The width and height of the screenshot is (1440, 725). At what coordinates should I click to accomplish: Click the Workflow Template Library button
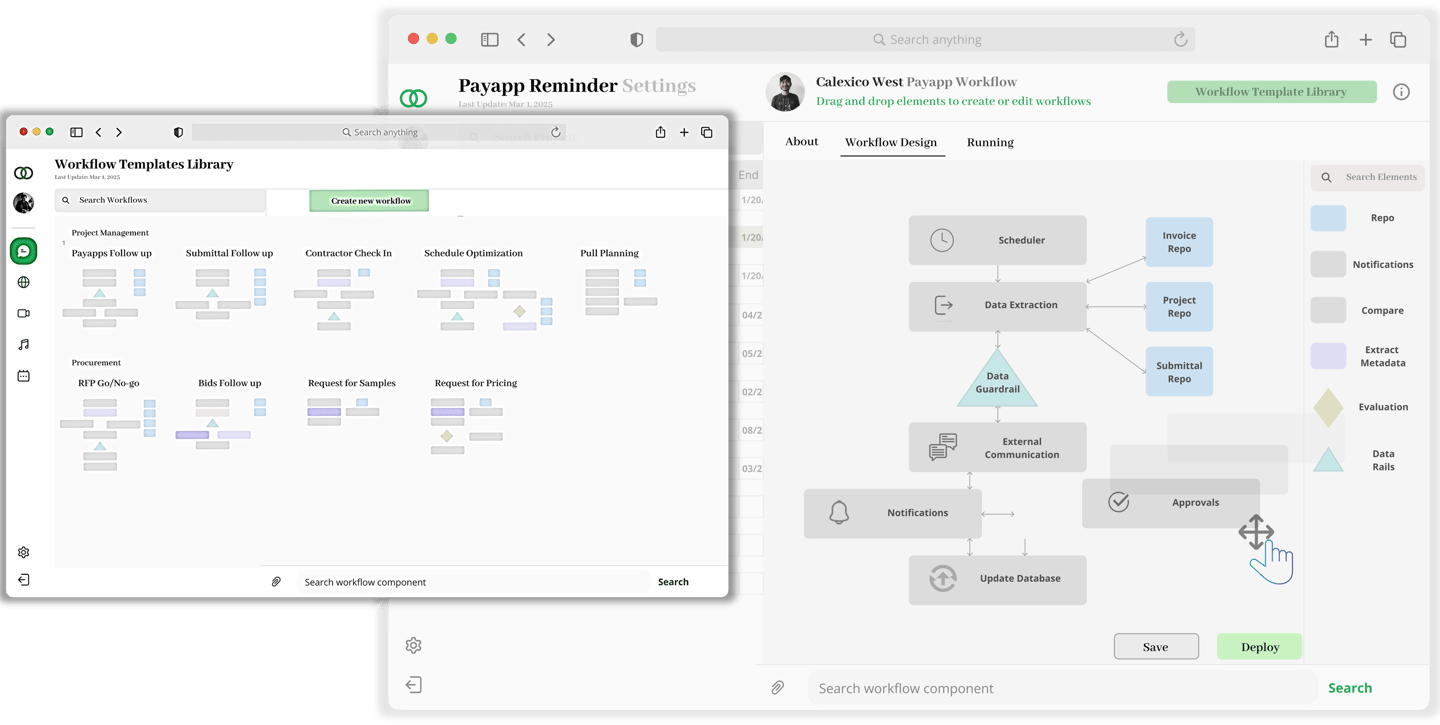coord(1271,92)
